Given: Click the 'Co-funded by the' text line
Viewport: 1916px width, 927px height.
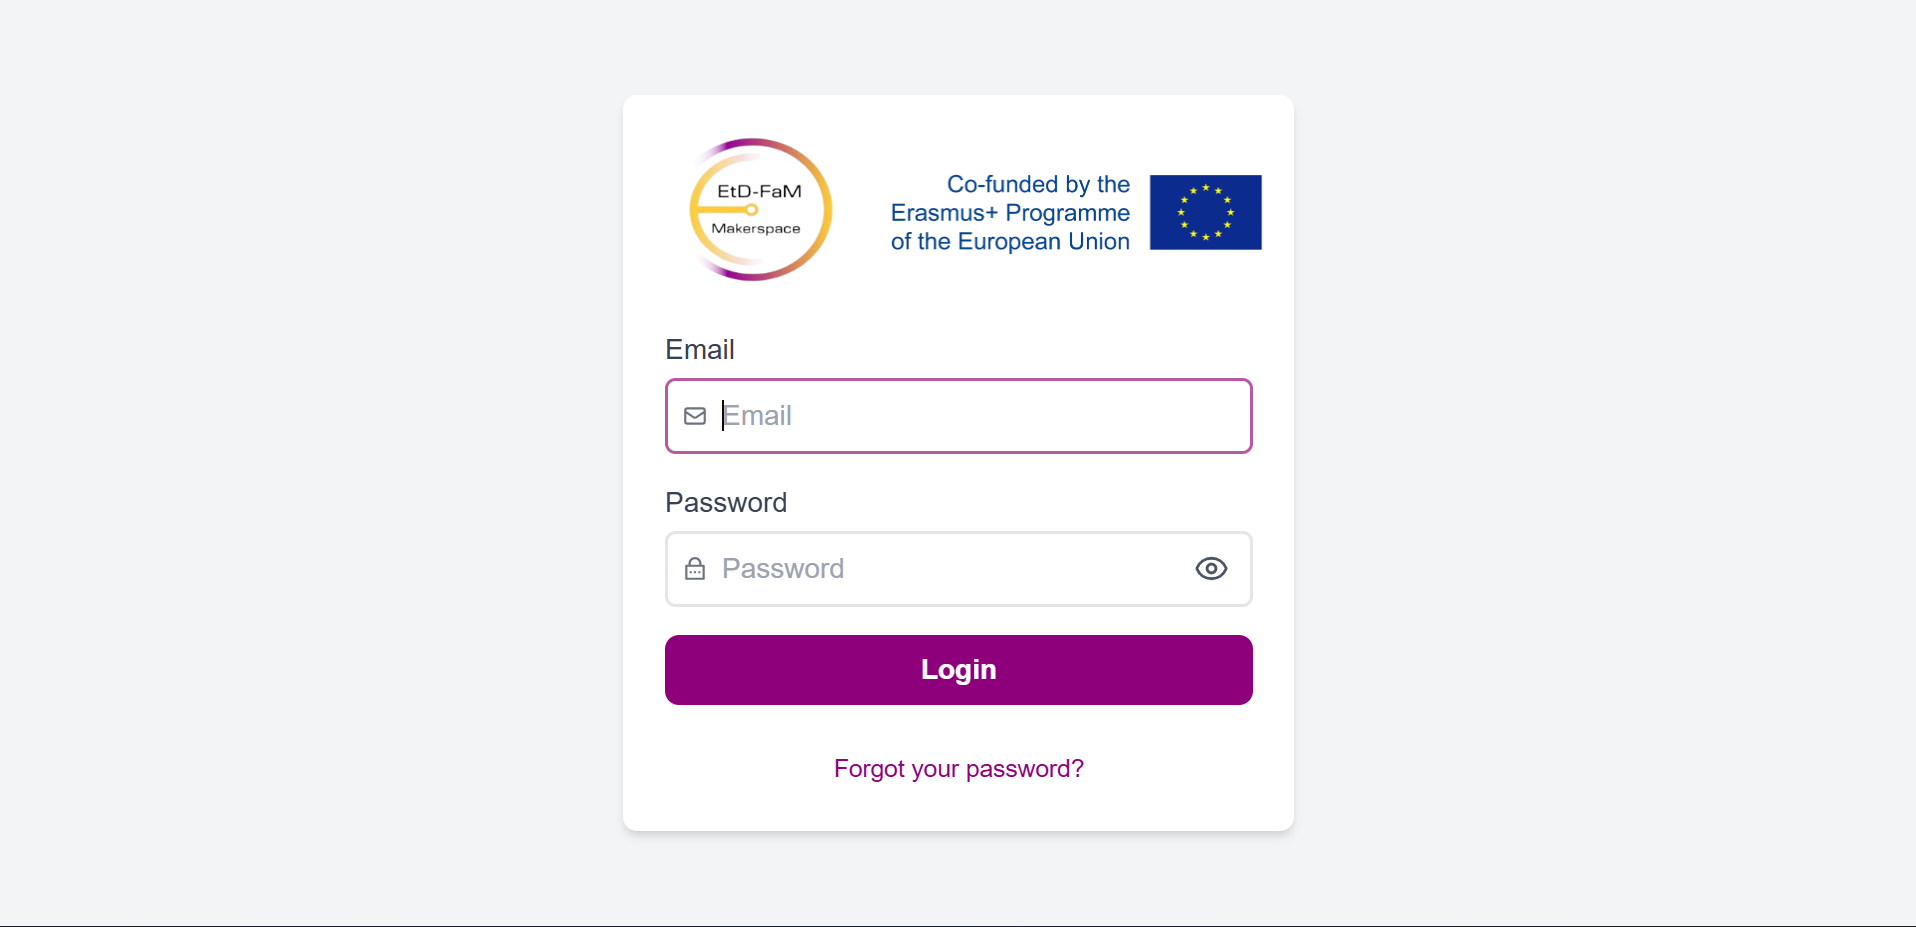Looking at the screenshot, I should tap(1037, 184).
